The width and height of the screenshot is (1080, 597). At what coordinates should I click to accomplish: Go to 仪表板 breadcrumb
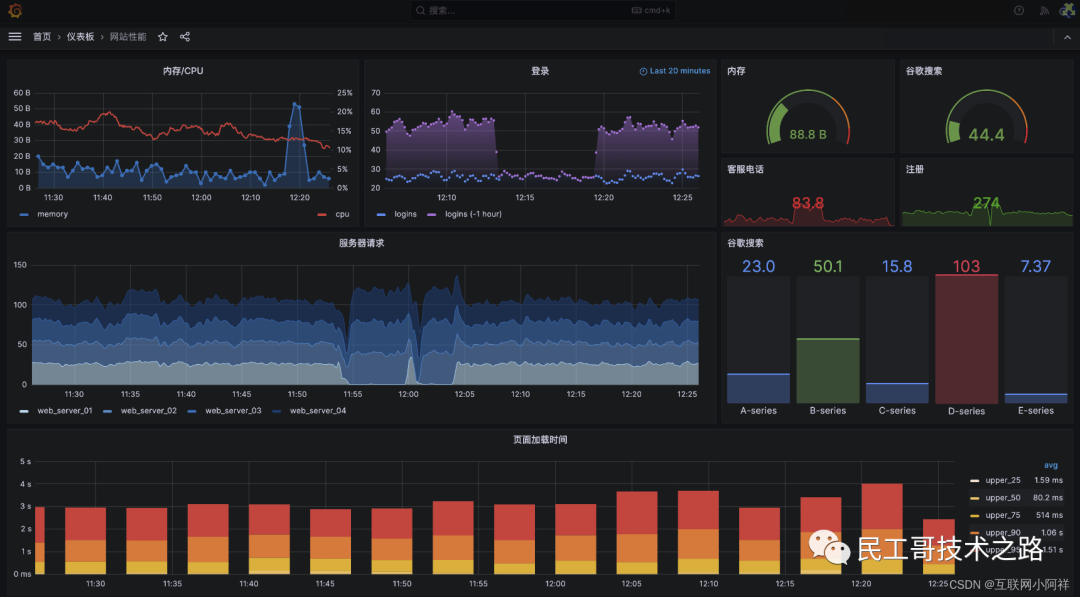pos(80,36)
